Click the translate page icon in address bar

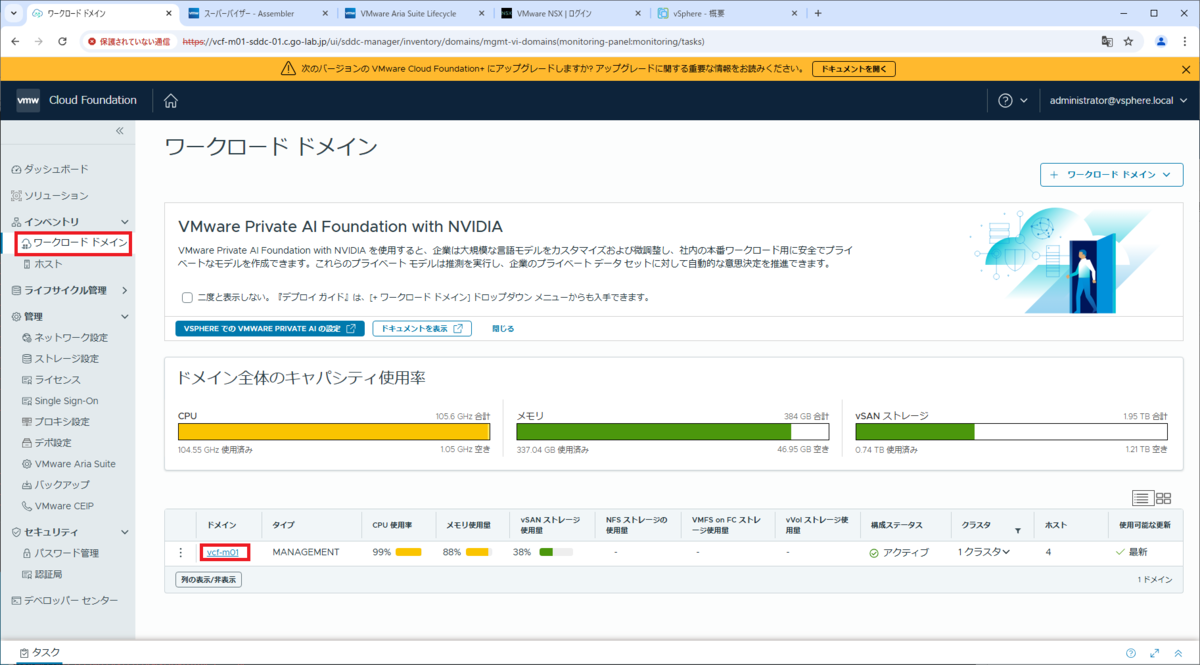point(1107,42)
